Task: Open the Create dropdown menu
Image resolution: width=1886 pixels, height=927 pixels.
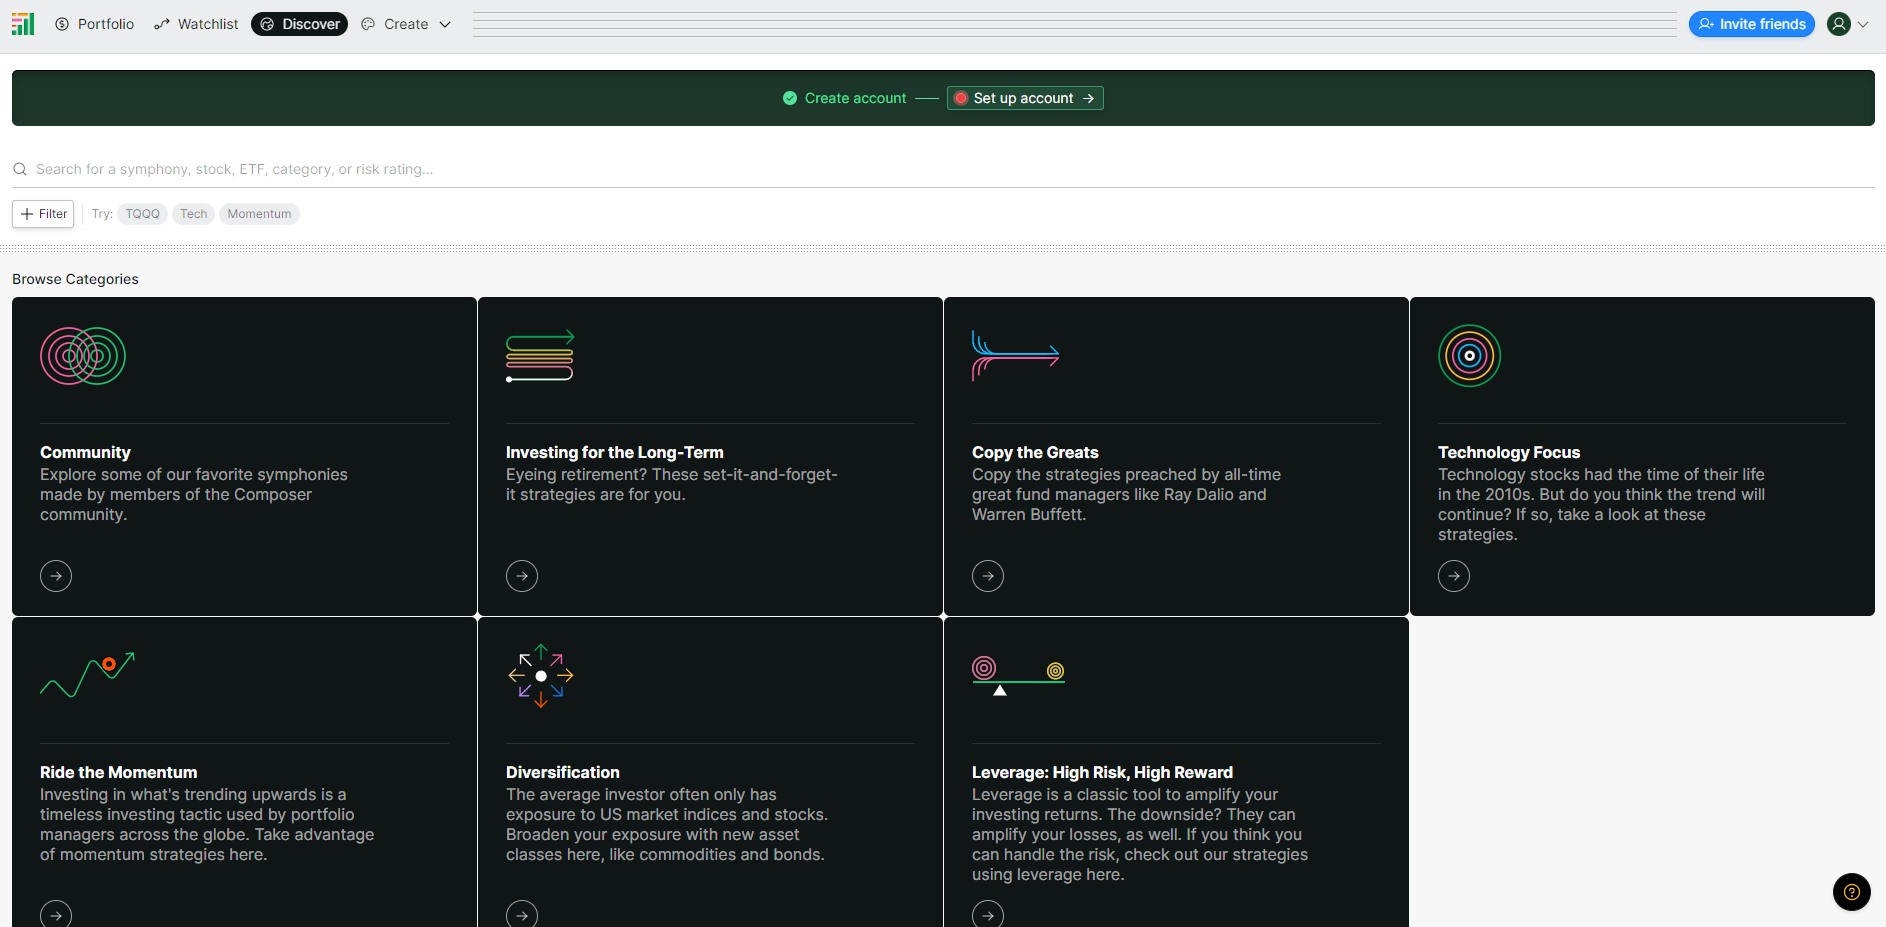Action: (406, 24)
